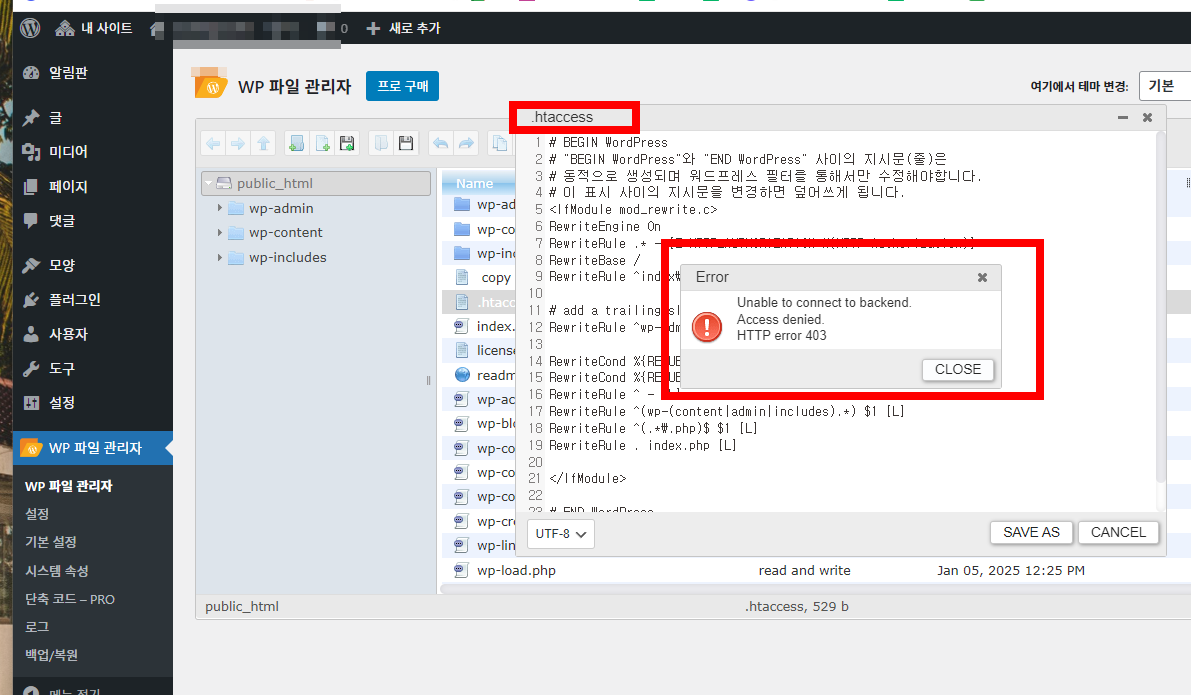Screen dimensions: 1191x695
Task: Click line 19 RewriteRule index.php text
Action: click(643, 445)
